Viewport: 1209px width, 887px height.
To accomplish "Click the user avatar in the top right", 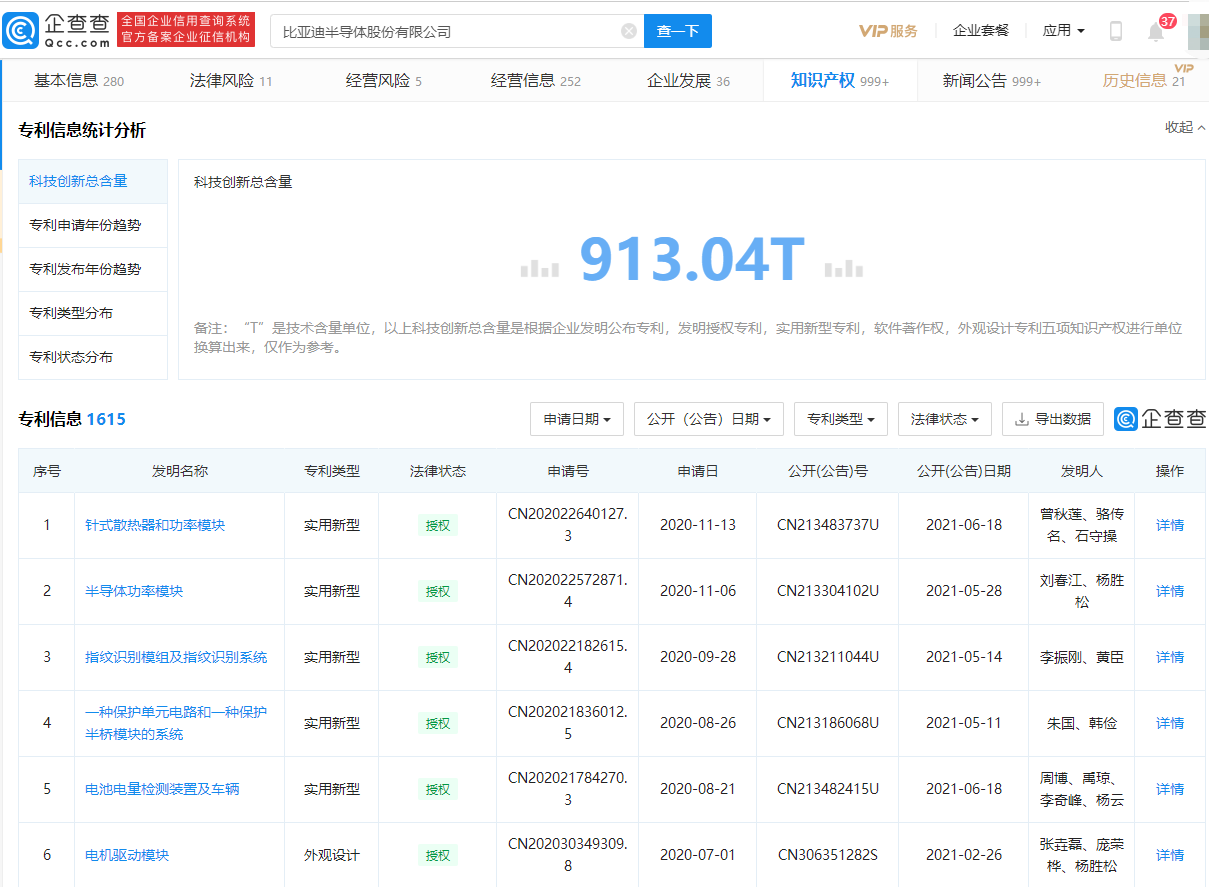I will (x=1198, y=31).
